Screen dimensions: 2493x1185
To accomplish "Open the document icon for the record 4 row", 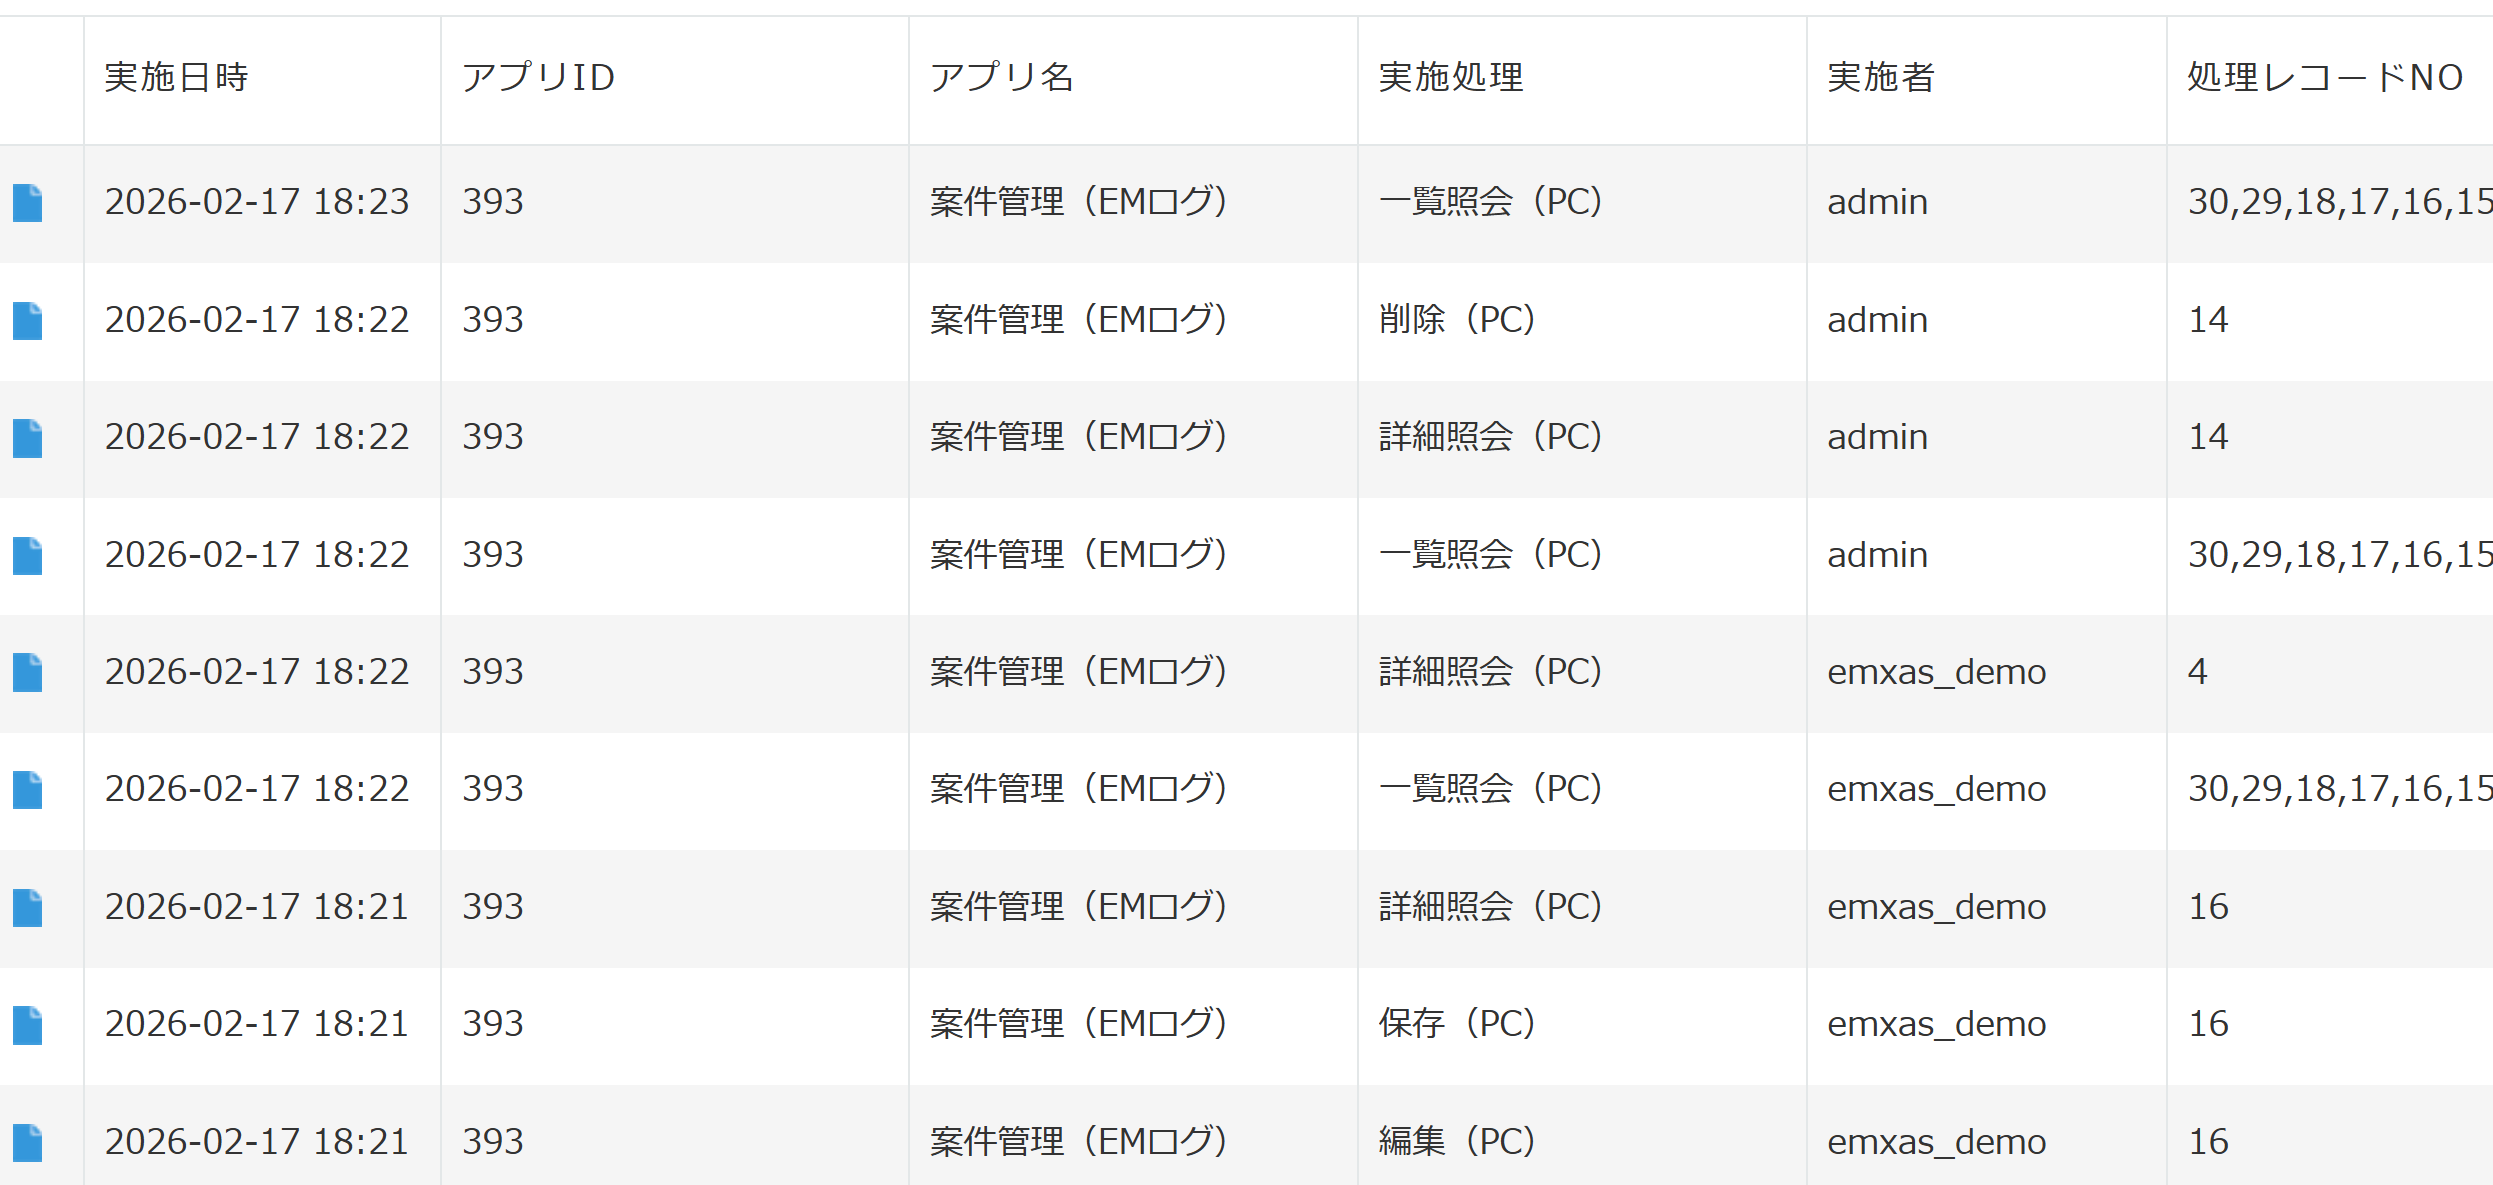I will (27, 673).
